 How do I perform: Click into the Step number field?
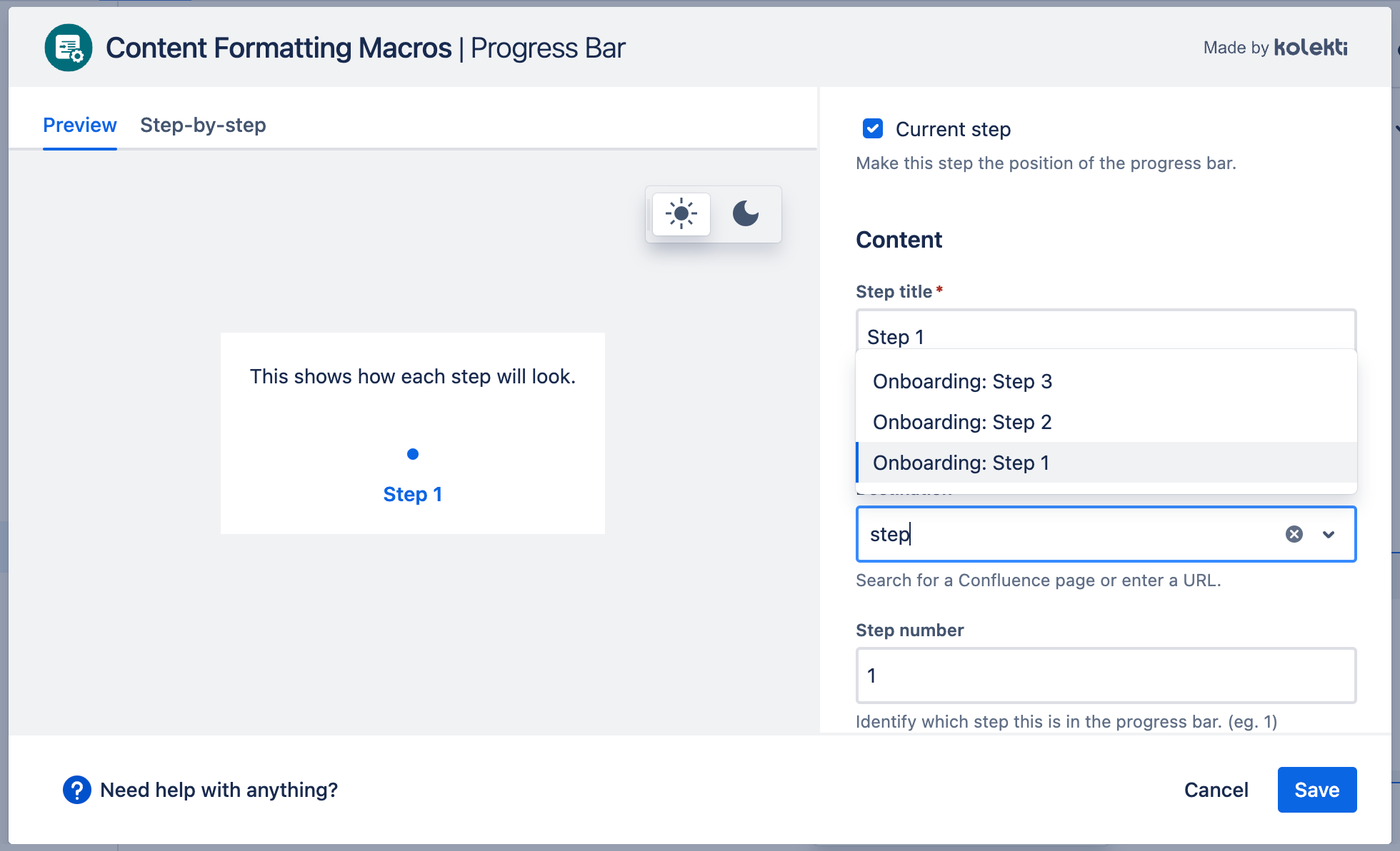1106,676
